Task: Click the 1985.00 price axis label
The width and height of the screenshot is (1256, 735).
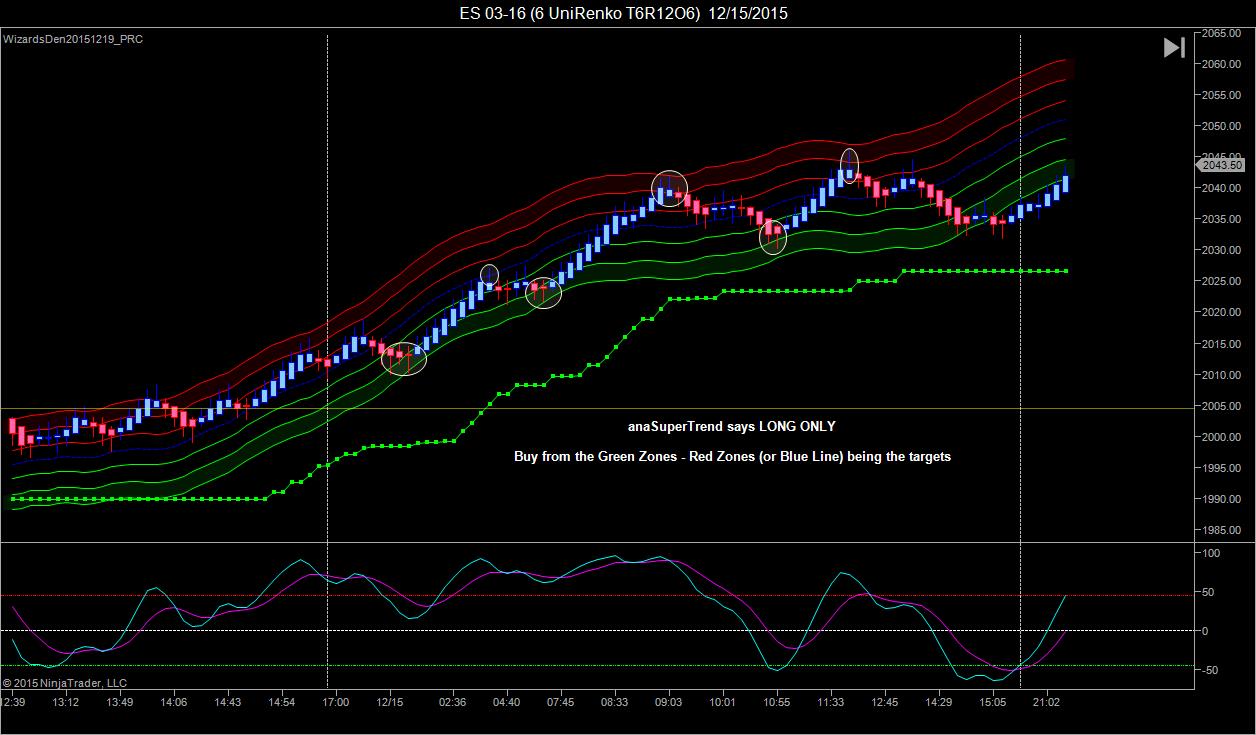Action: coord(1221,530)
